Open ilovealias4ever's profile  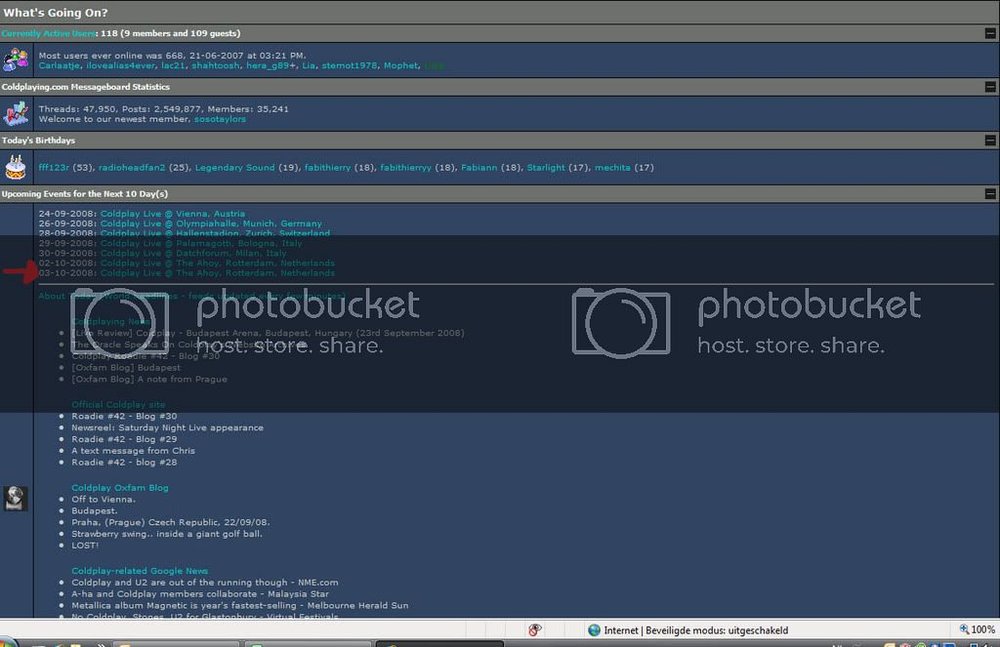[x=121, y=66]
